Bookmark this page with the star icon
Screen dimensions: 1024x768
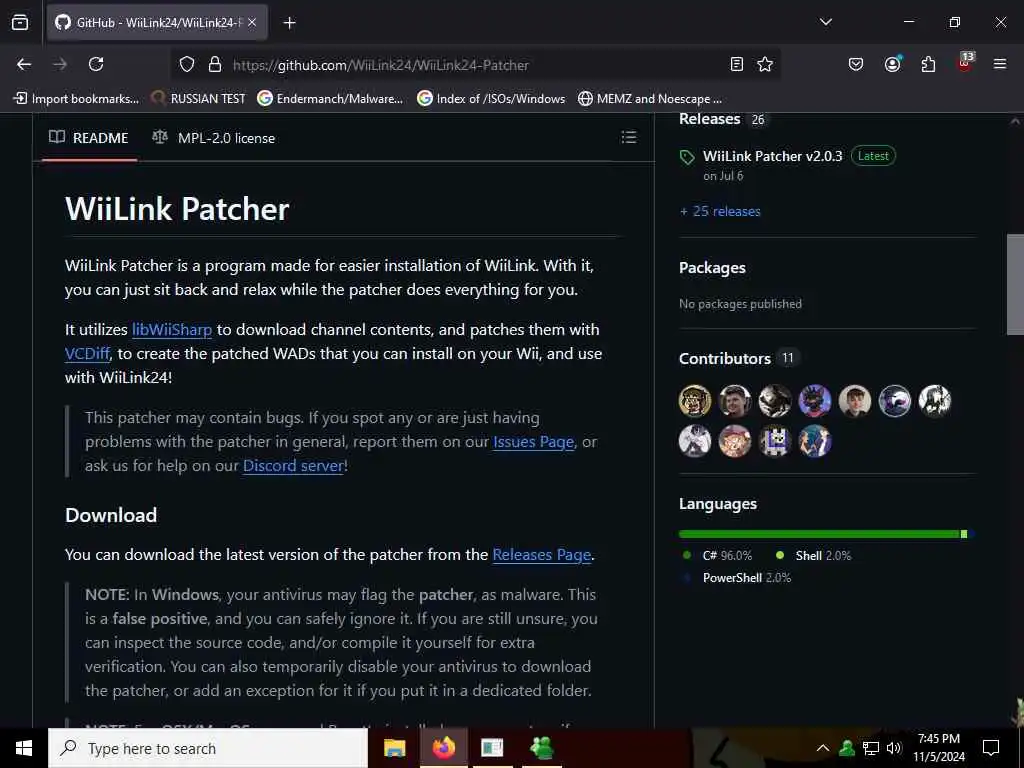765,64
